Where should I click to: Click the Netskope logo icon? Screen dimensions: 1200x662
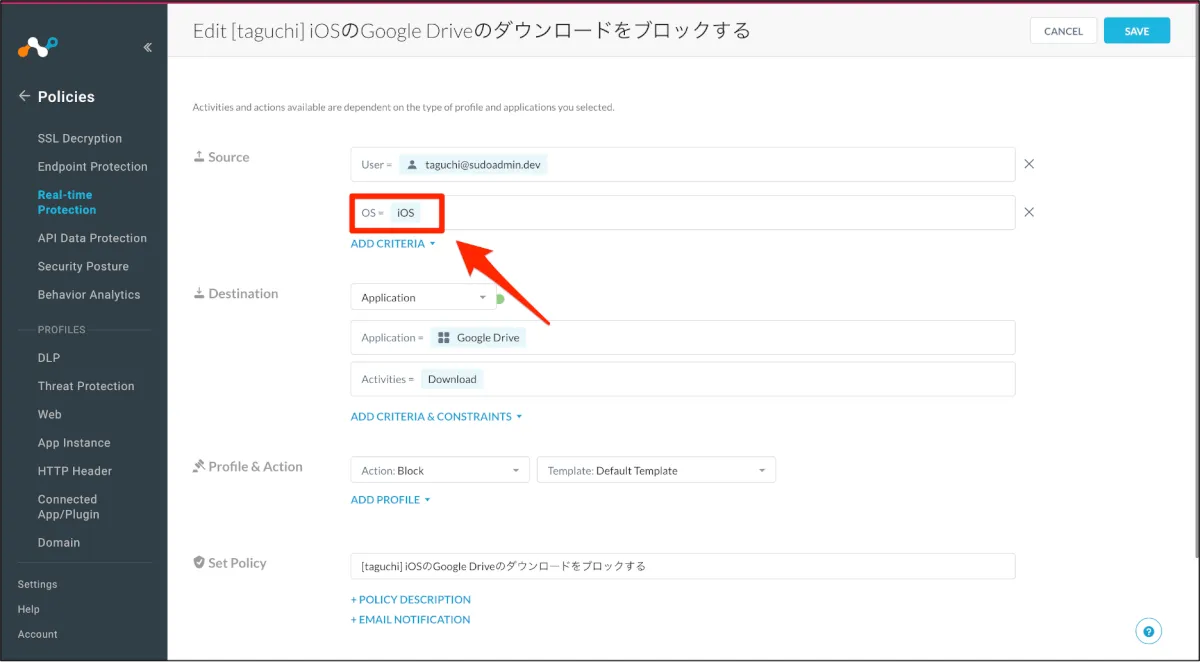pyautogui.click(x=38, y=46)
